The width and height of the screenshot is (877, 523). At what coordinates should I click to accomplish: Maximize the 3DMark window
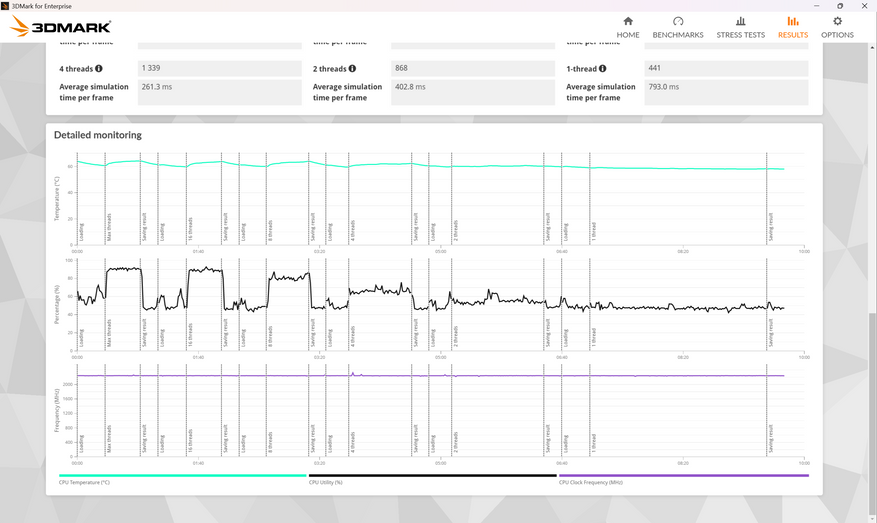pos(840,6)
